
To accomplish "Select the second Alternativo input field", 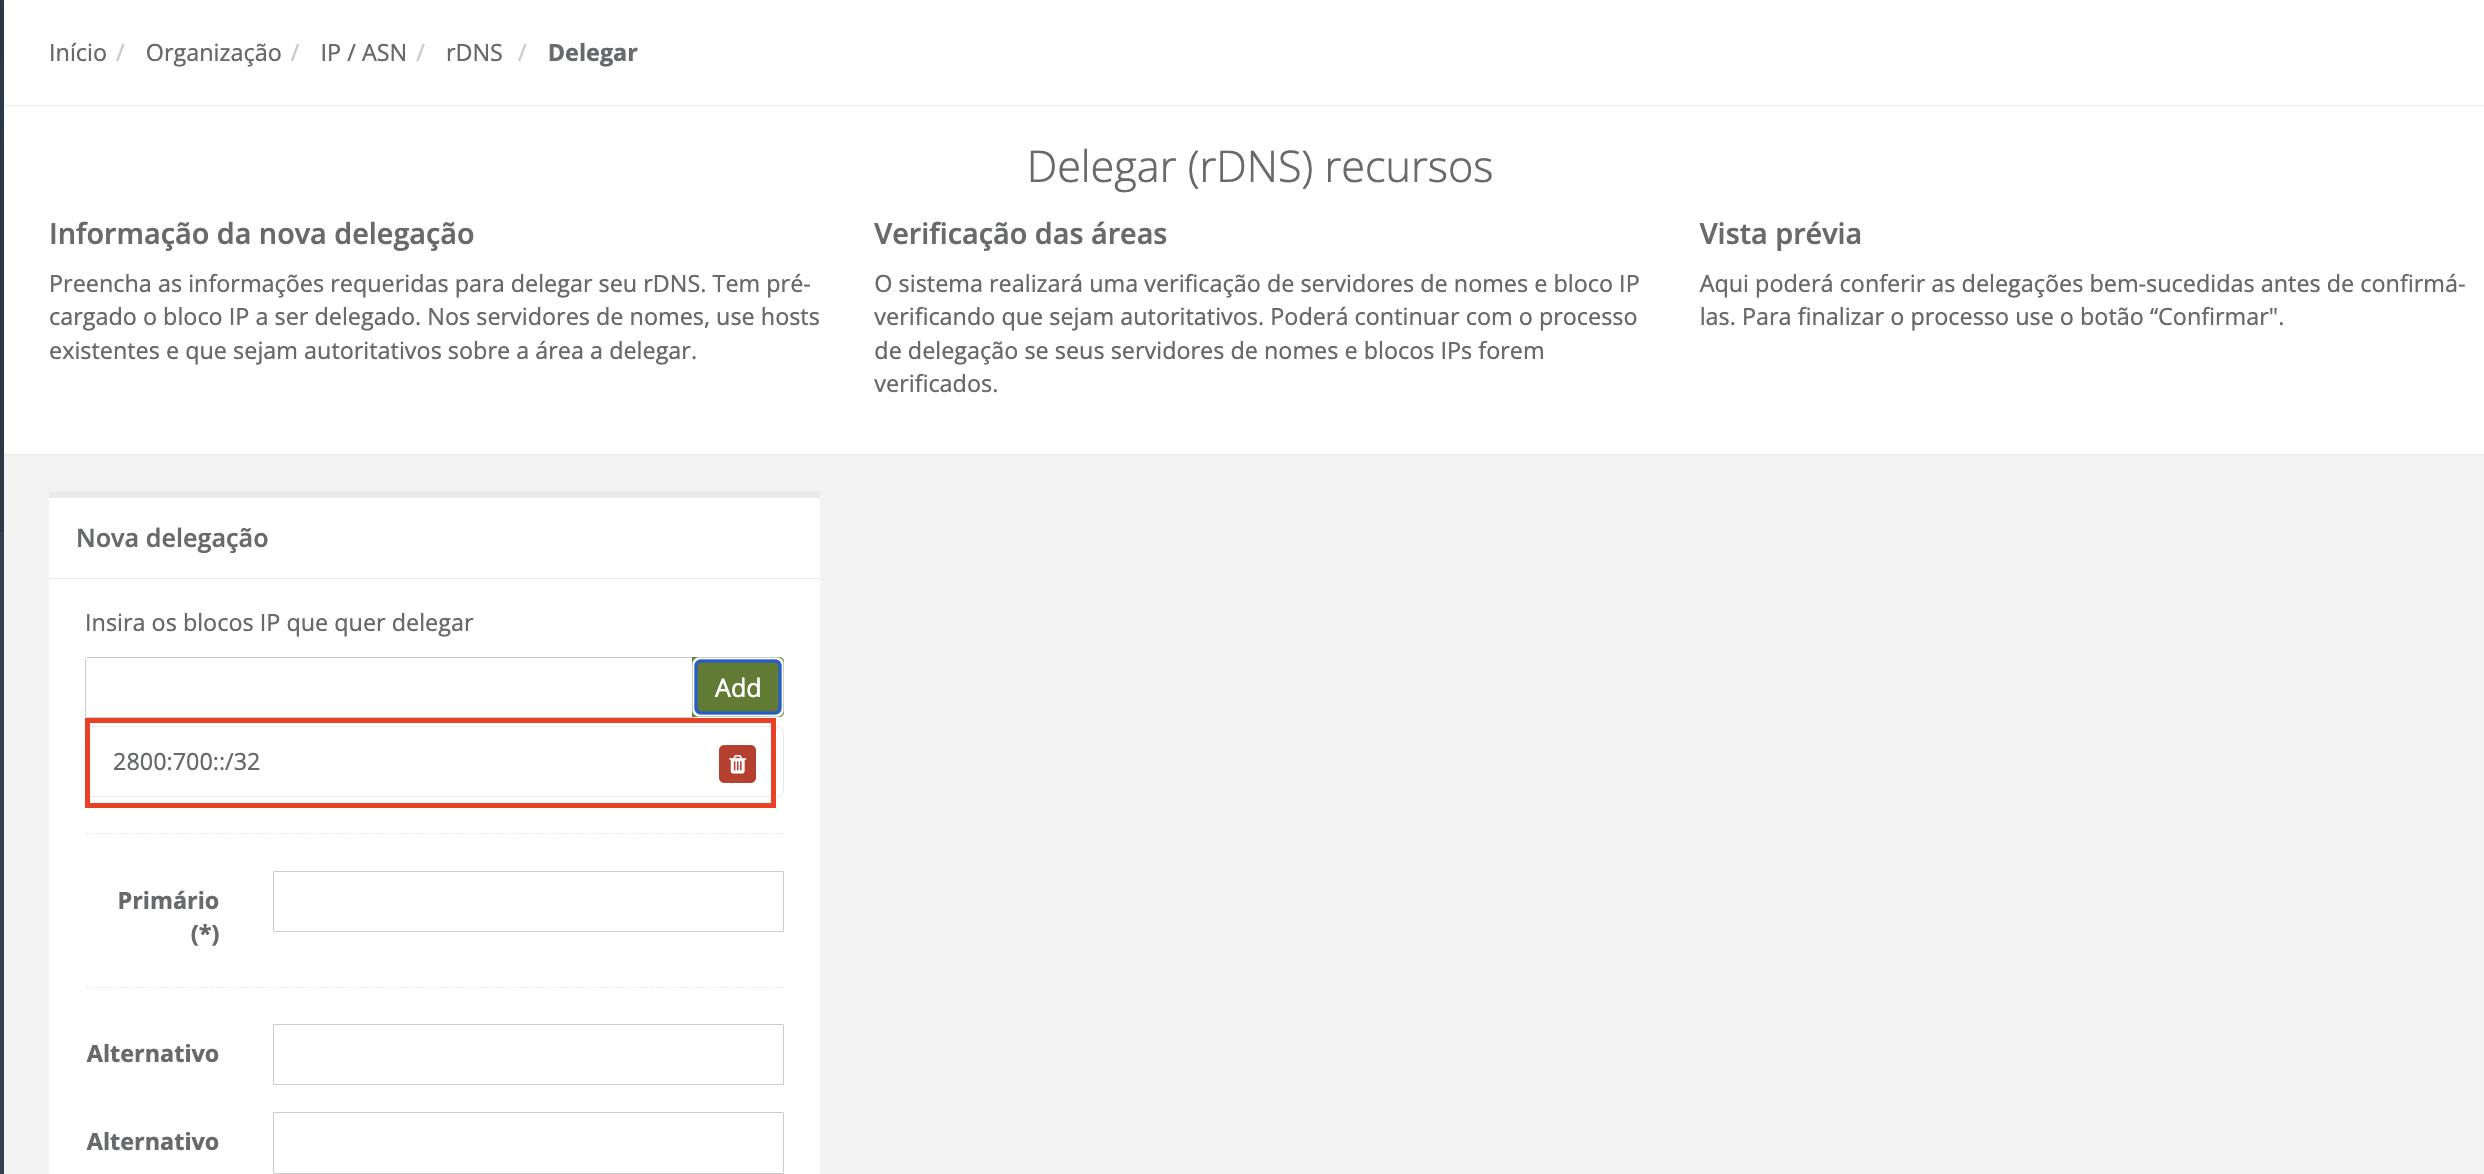I will [x=528, y=1142].
